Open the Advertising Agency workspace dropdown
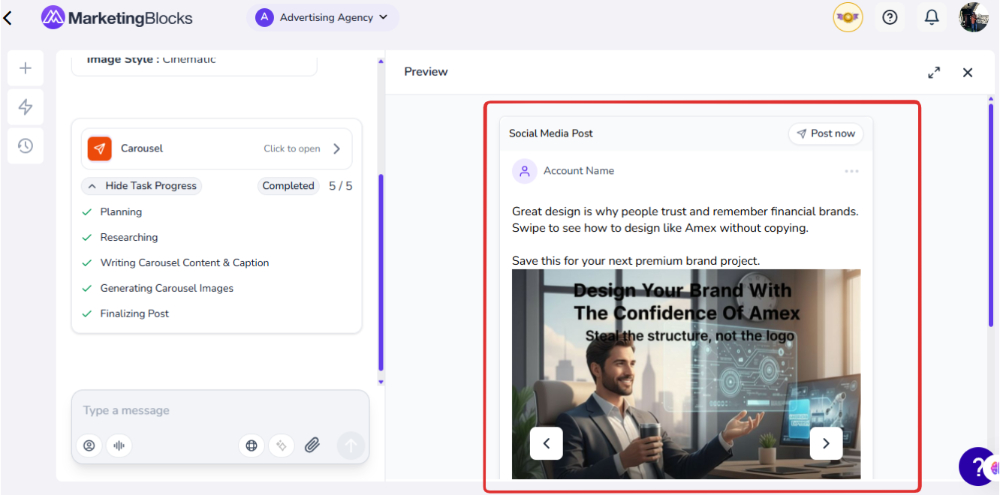Screen dimensions: 1000x495 [322, 17]
